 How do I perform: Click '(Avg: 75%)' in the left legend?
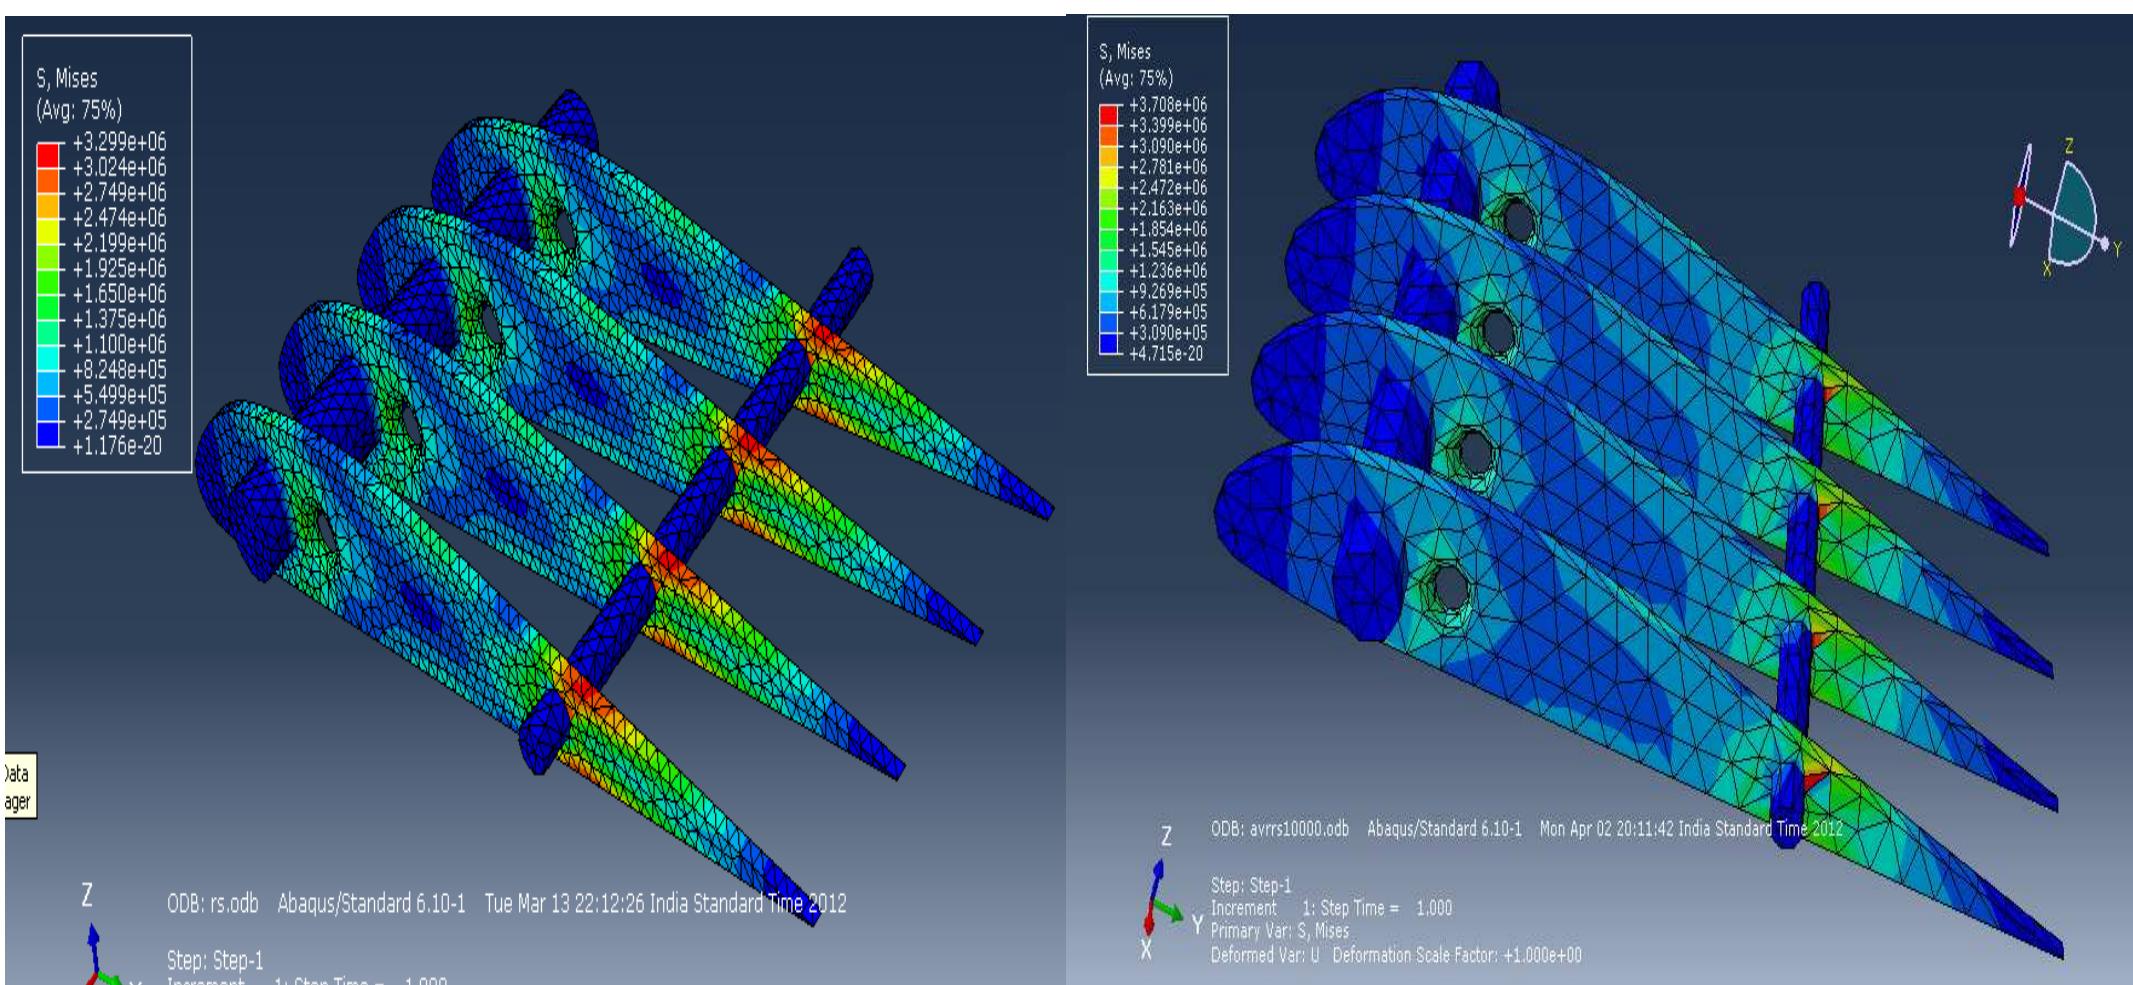[x=79, y=109]
